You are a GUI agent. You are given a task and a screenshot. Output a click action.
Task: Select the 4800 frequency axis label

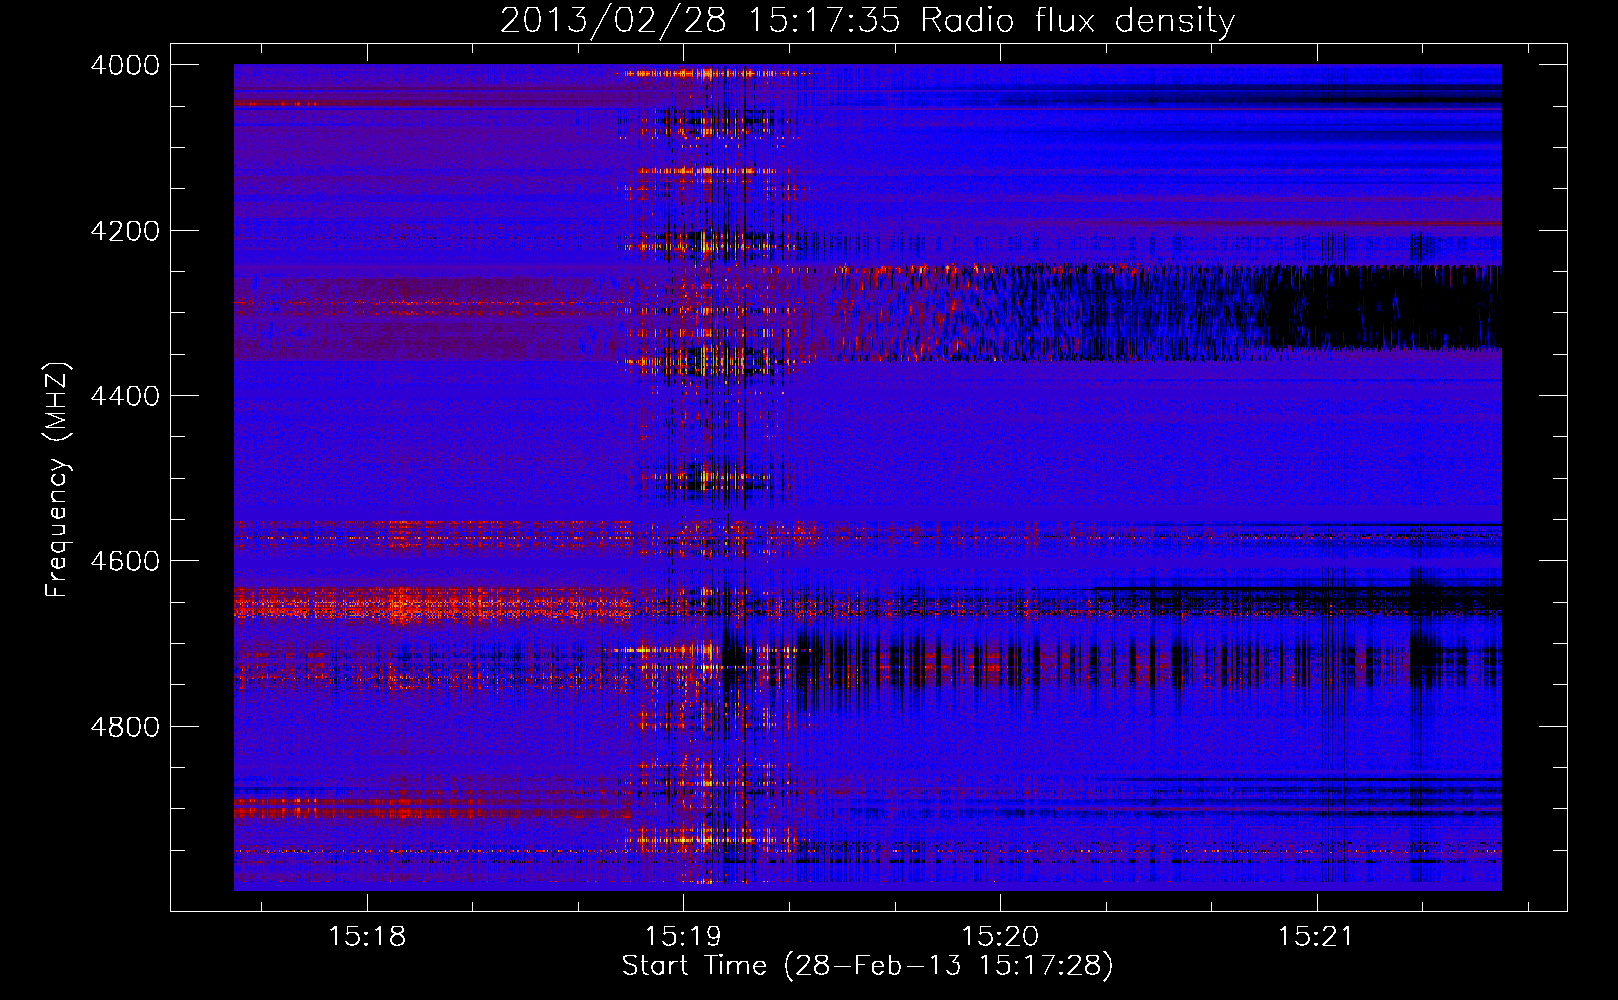tap(125, 727)
